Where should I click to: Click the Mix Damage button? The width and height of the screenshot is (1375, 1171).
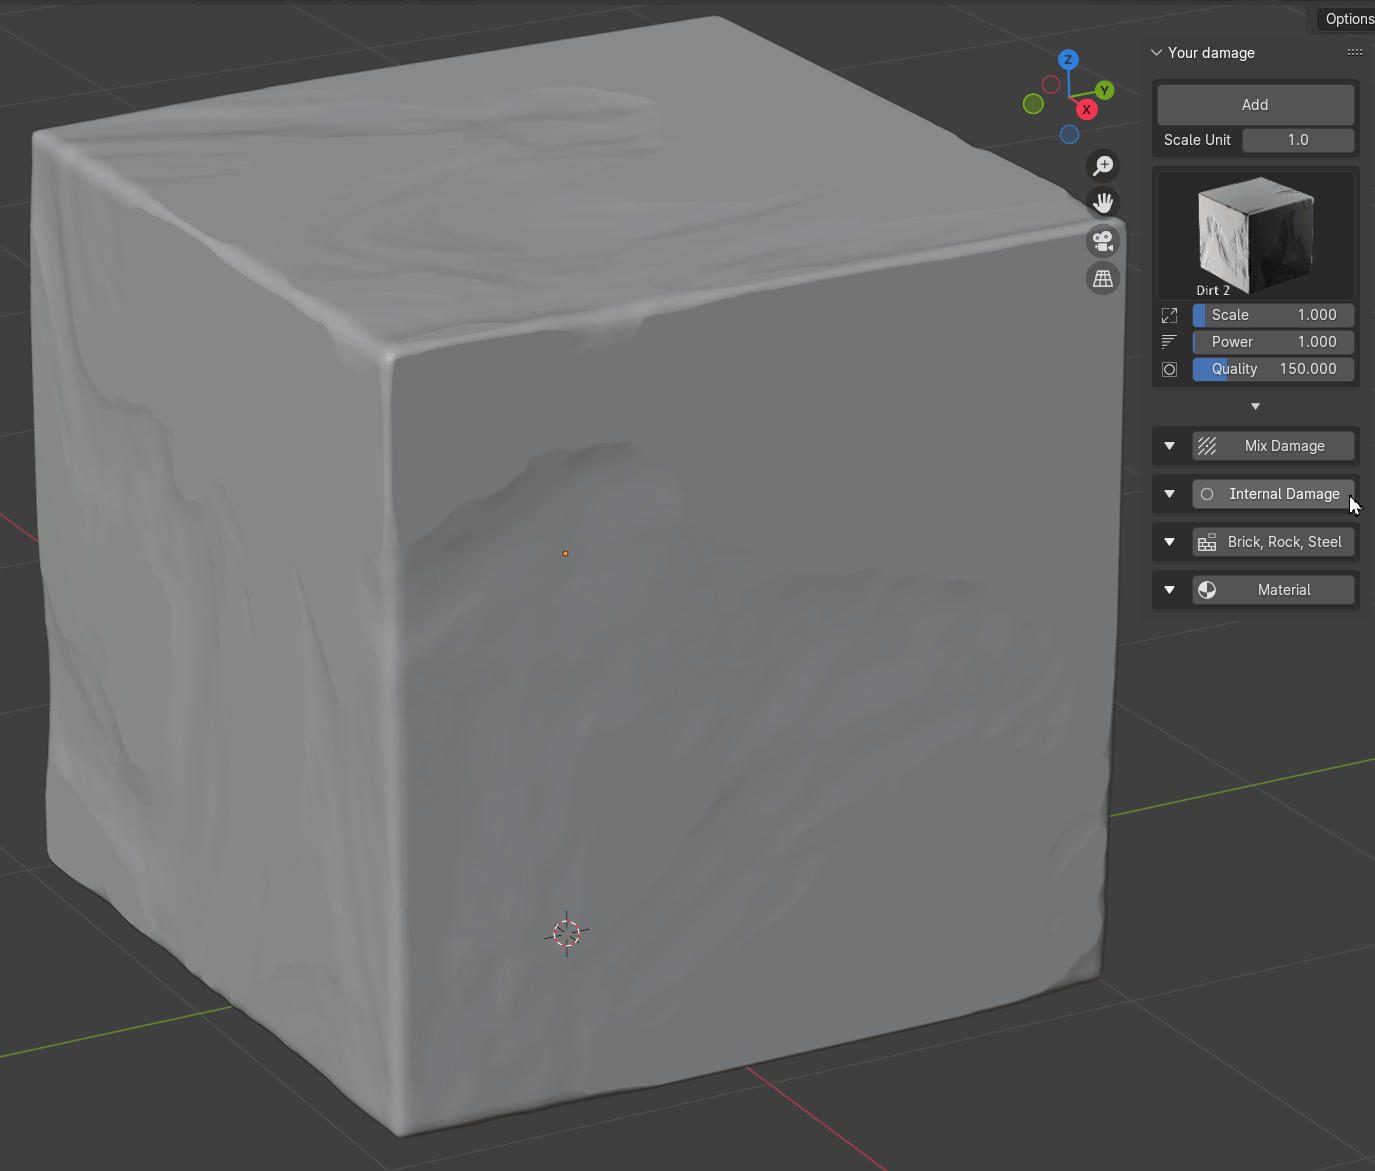[1273, 446]
